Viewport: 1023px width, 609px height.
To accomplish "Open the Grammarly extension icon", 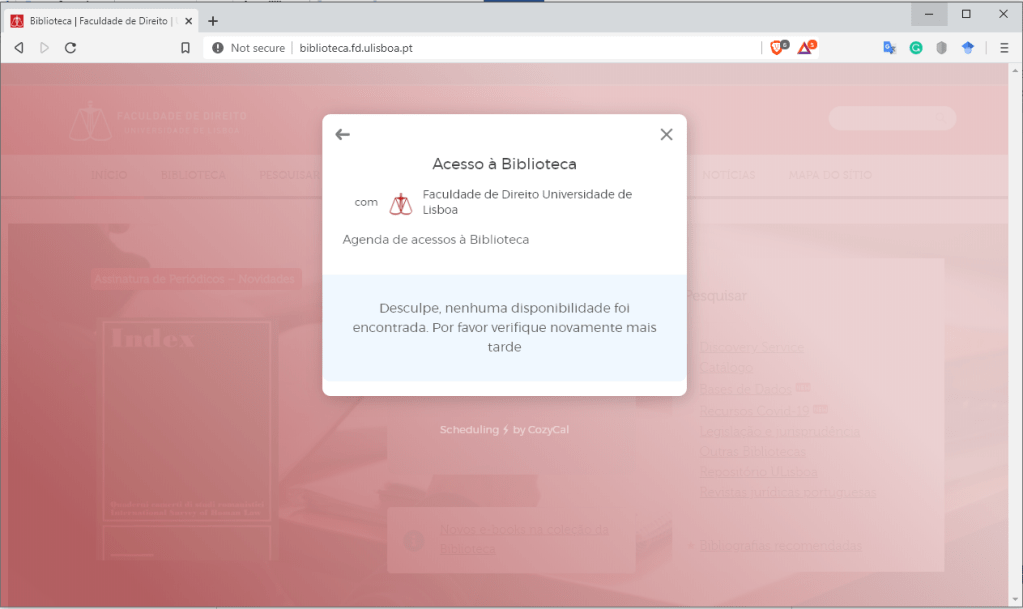I will click(x=915, y=47).
